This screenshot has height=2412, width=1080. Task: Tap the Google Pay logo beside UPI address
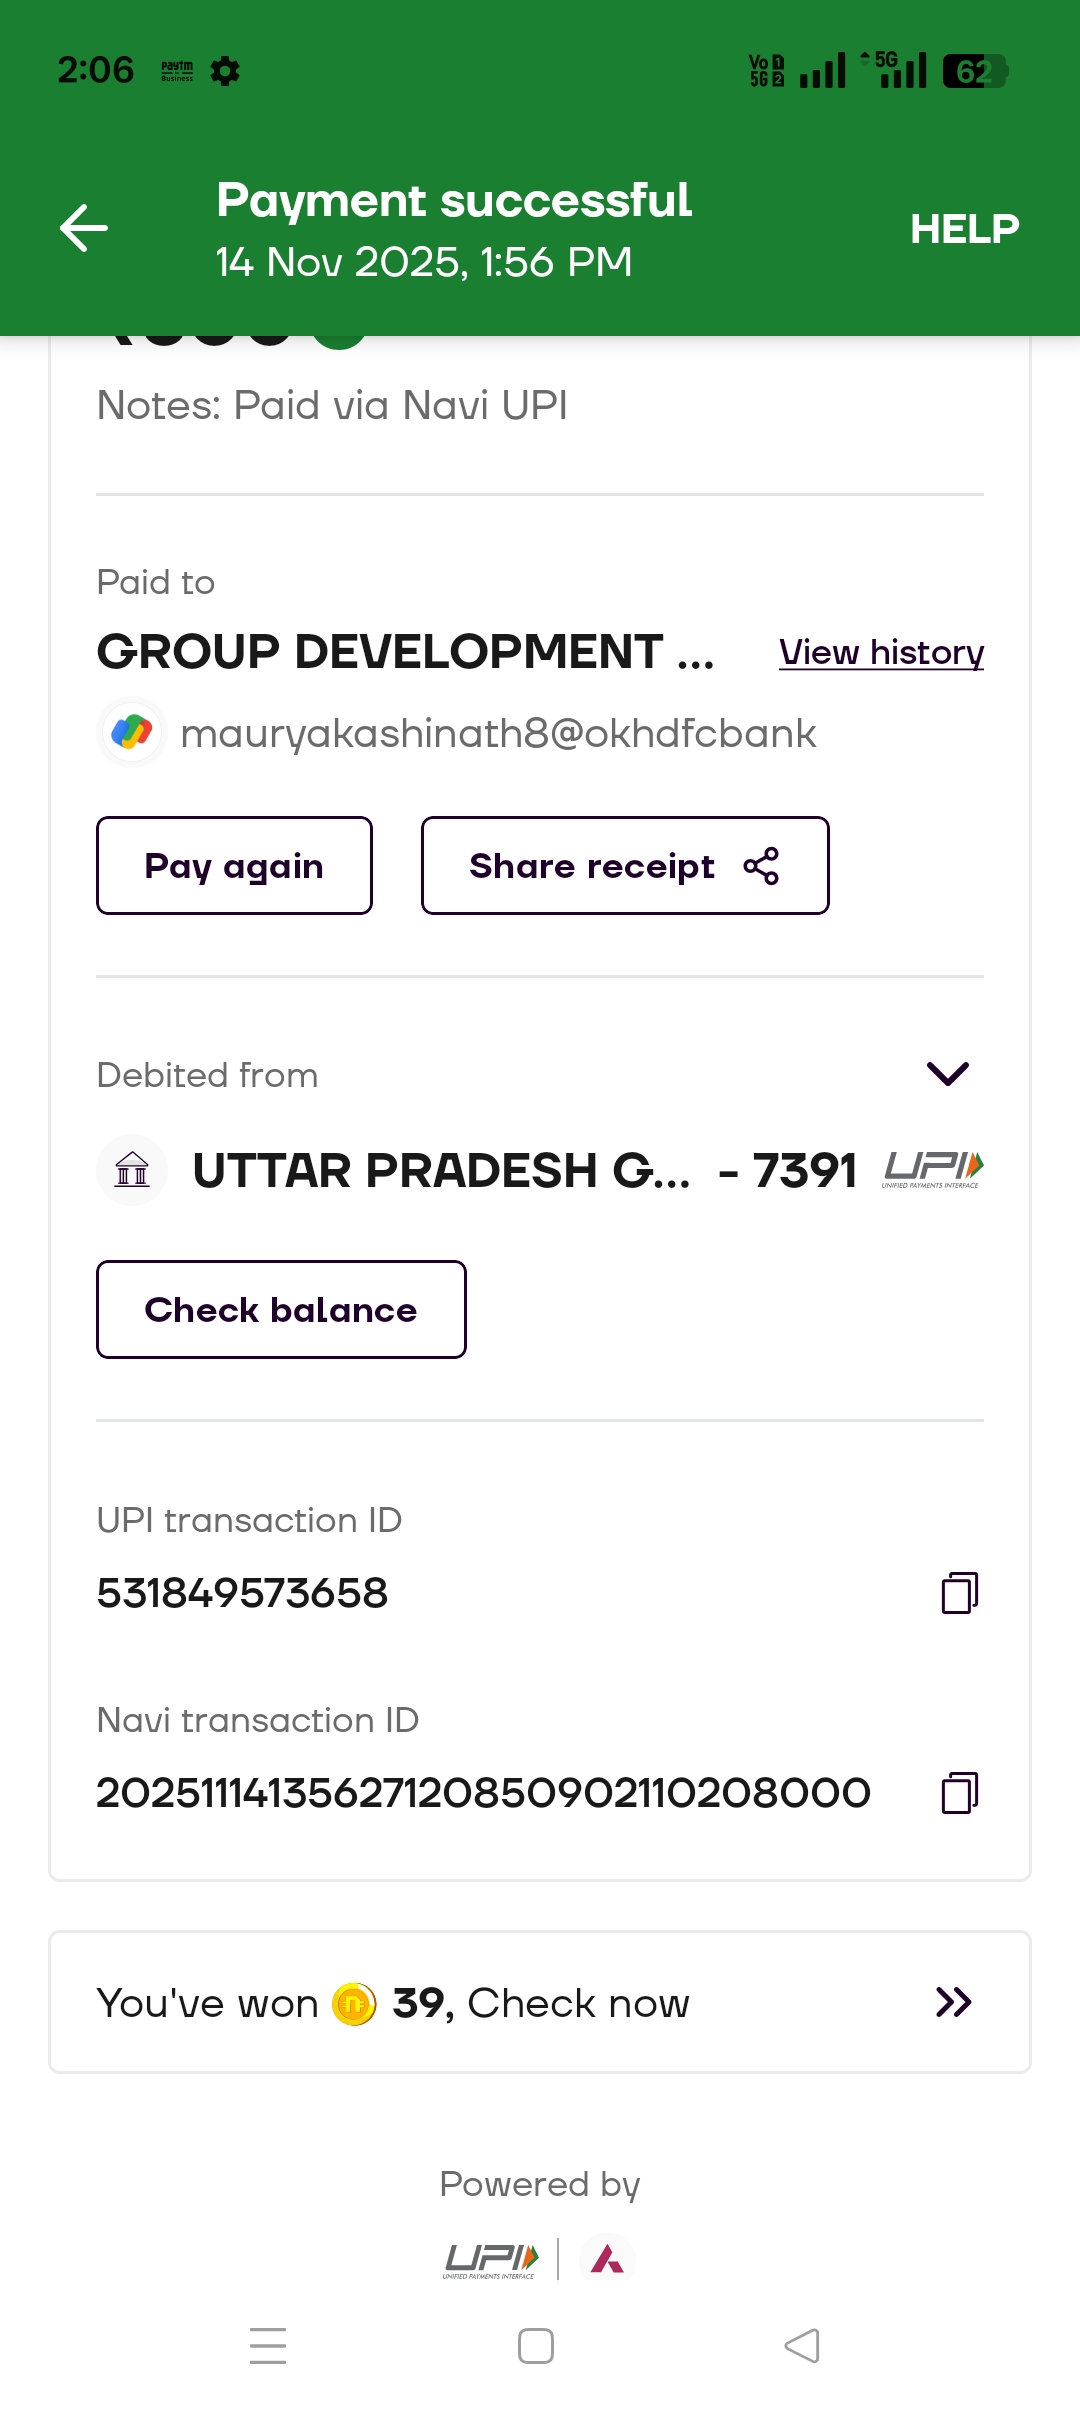pyautogui.click(x=132, y=732)
